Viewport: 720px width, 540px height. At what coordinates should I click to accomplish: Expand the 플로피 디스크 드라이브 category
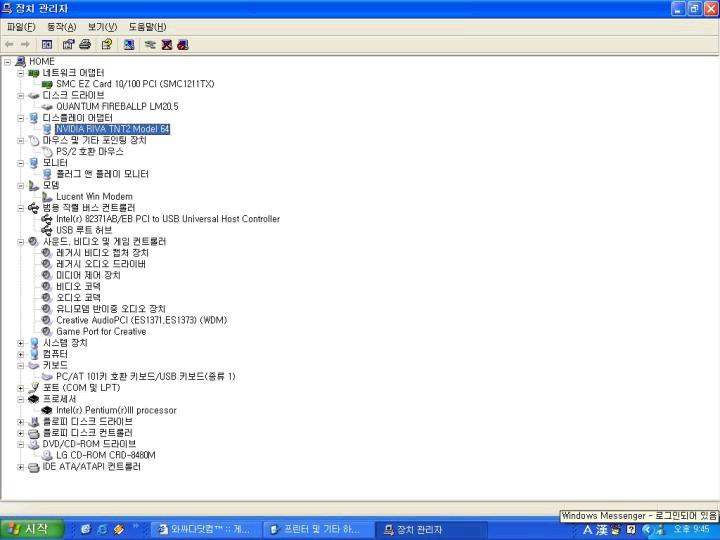(x=21, y=422)
